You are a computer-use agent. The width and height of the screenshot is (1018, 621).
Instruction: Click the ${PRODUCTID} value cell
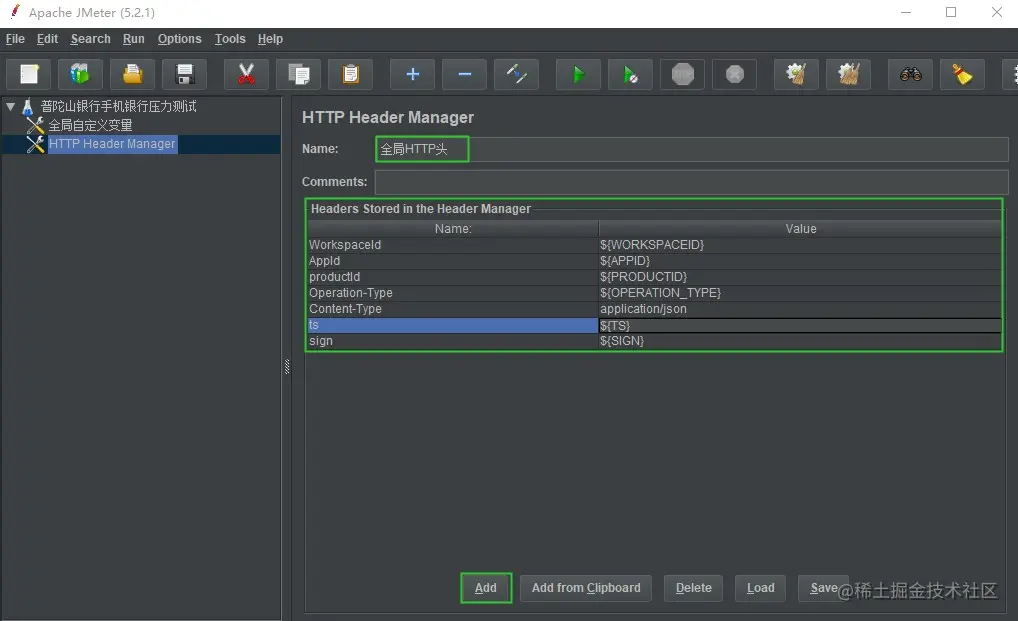(801, 276)
